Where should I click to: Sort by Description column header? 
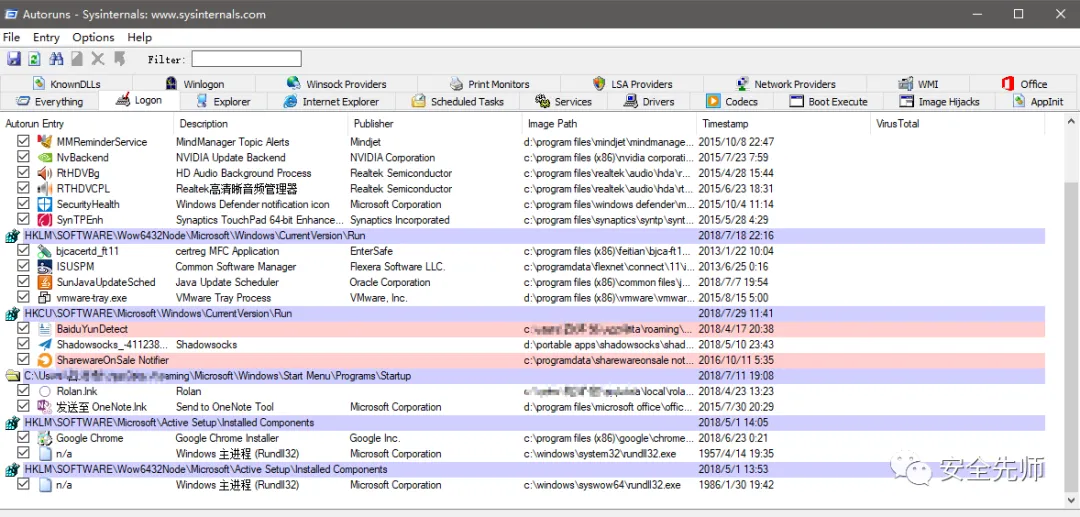pos(261,124)
